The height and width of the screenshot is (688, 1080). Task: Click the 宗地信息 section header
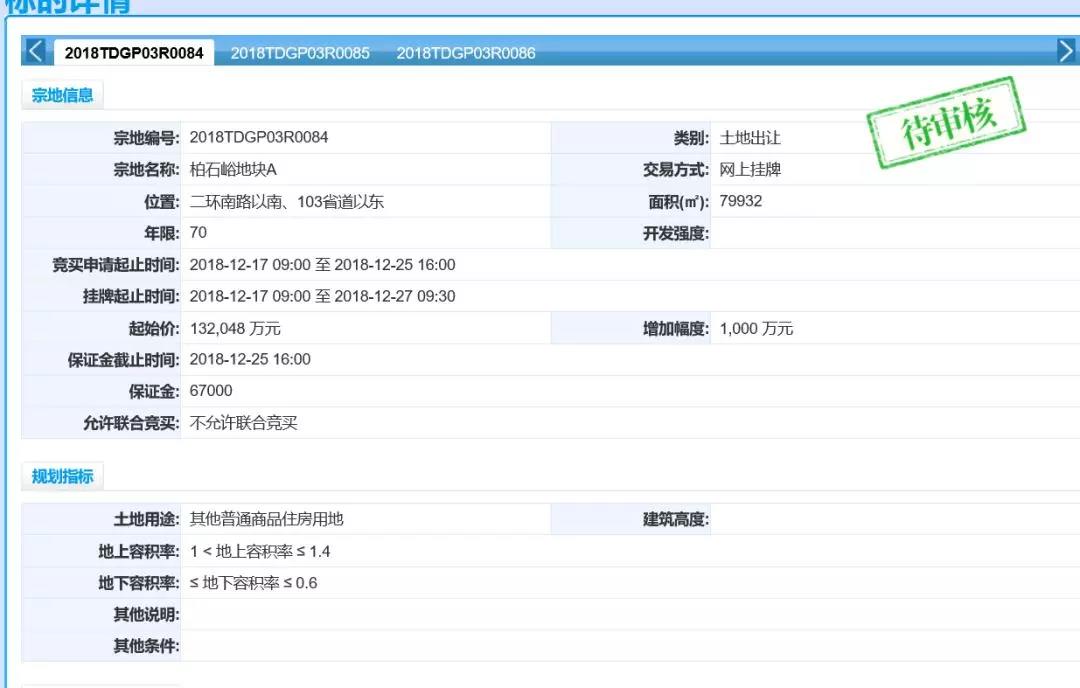pyautogui.click(x=62, y=96)
